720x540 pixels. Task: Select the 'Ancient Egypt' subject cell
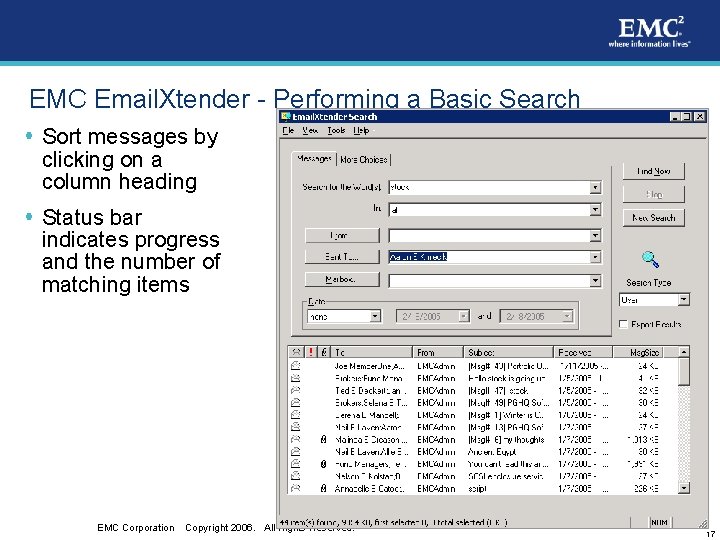click(492, 452)
